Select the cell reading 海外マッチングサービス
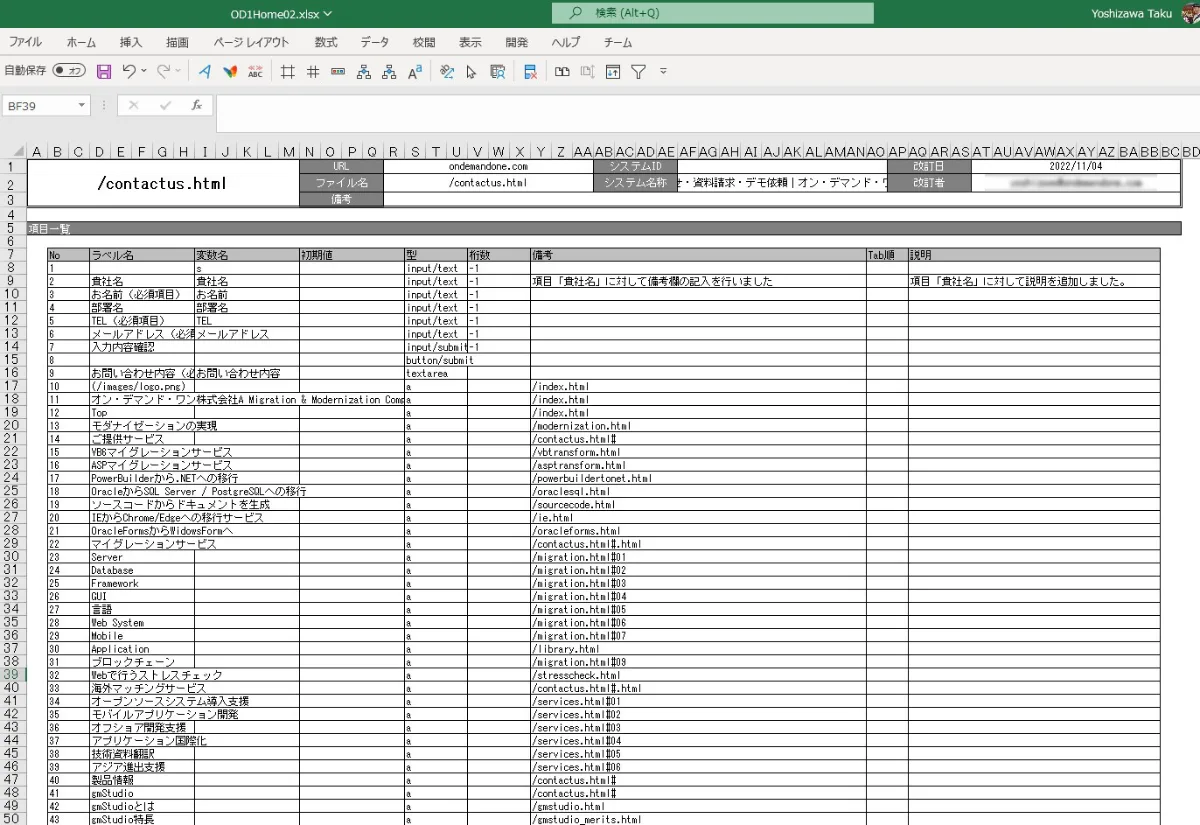1200x825 pixels. pos(142,688)
